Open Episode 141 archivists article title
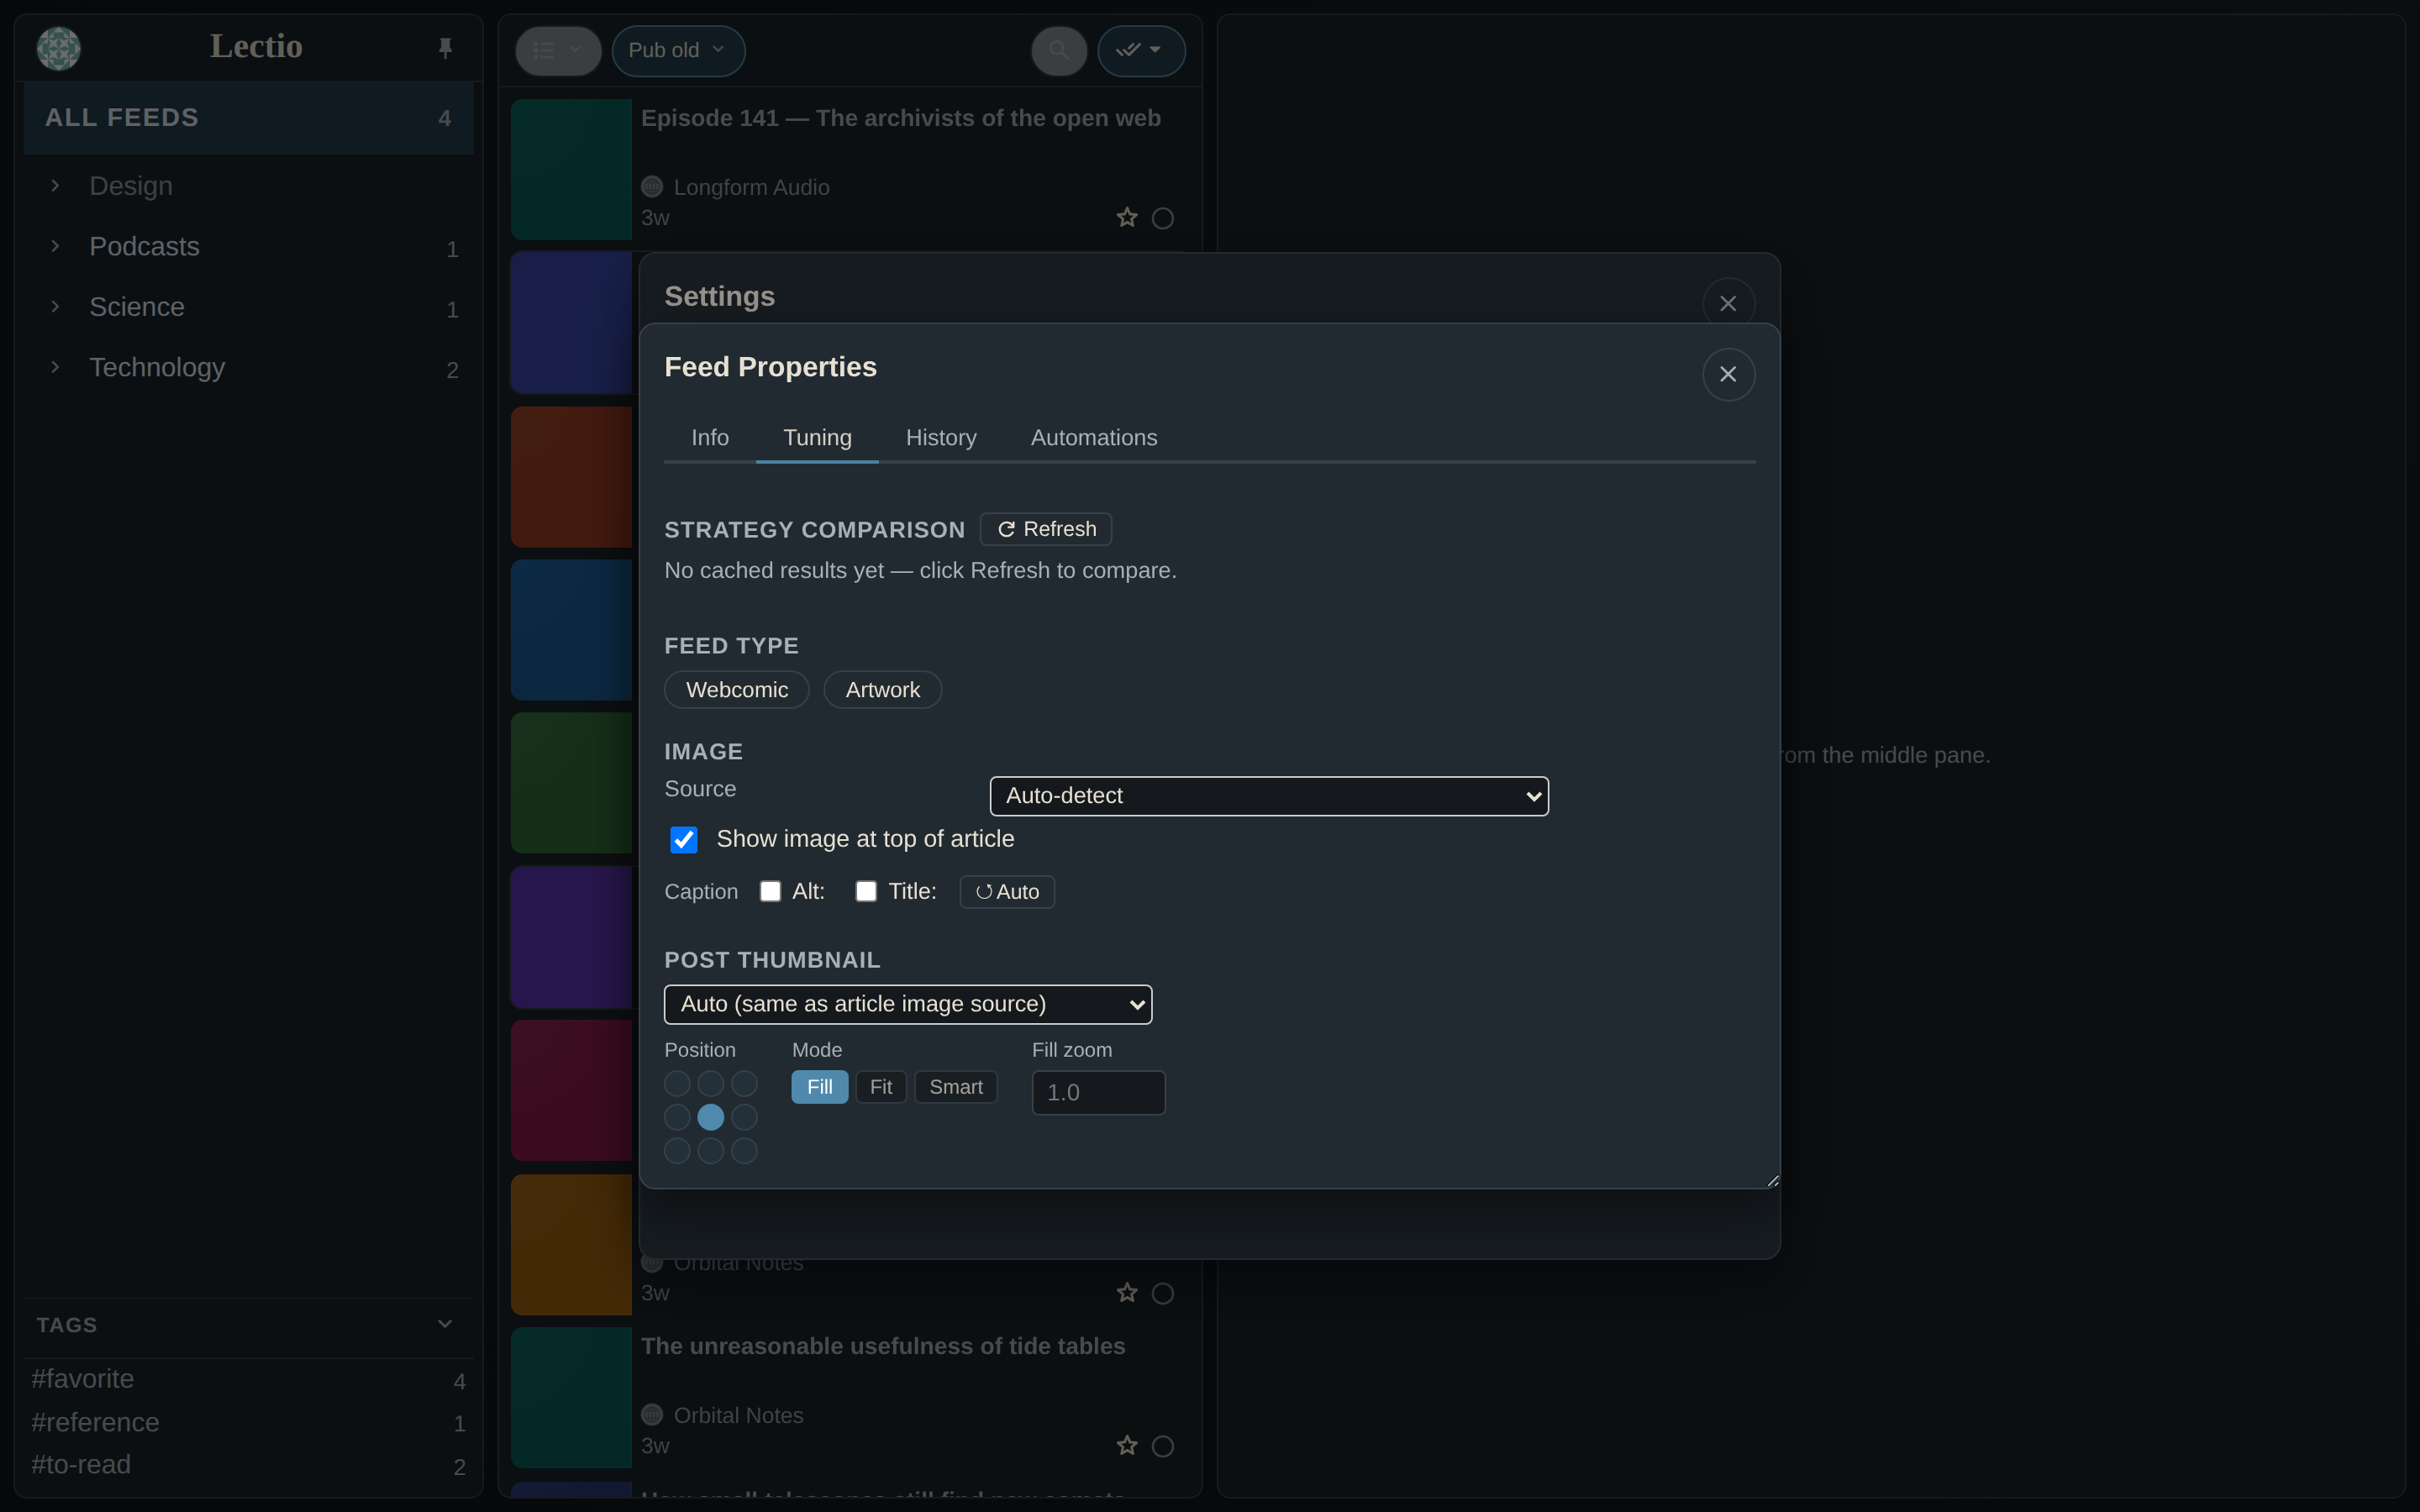Viewport: 2420px width, 1512px height. point(900,118)
